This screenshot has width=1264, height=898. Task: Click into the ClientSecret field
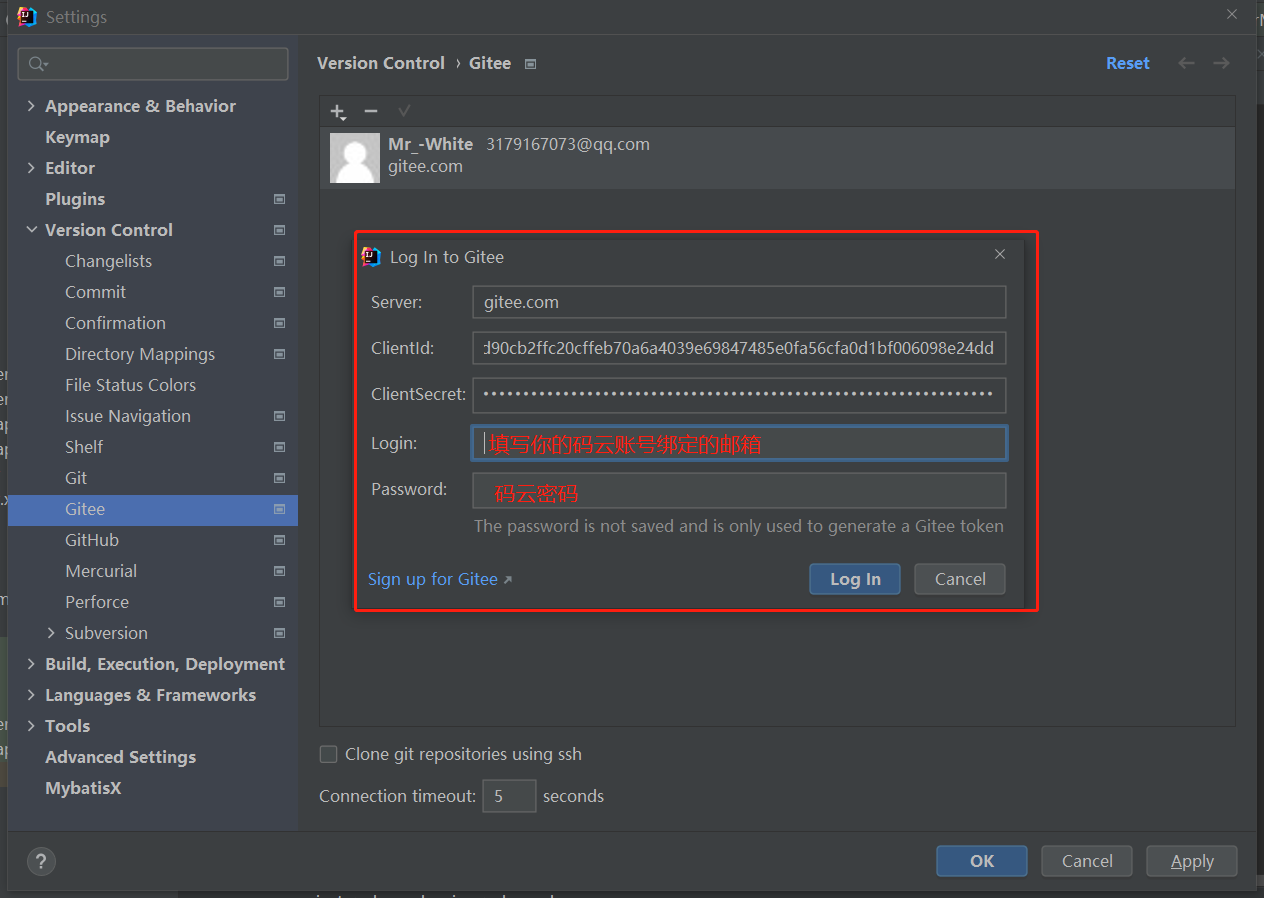pos(739,395)
